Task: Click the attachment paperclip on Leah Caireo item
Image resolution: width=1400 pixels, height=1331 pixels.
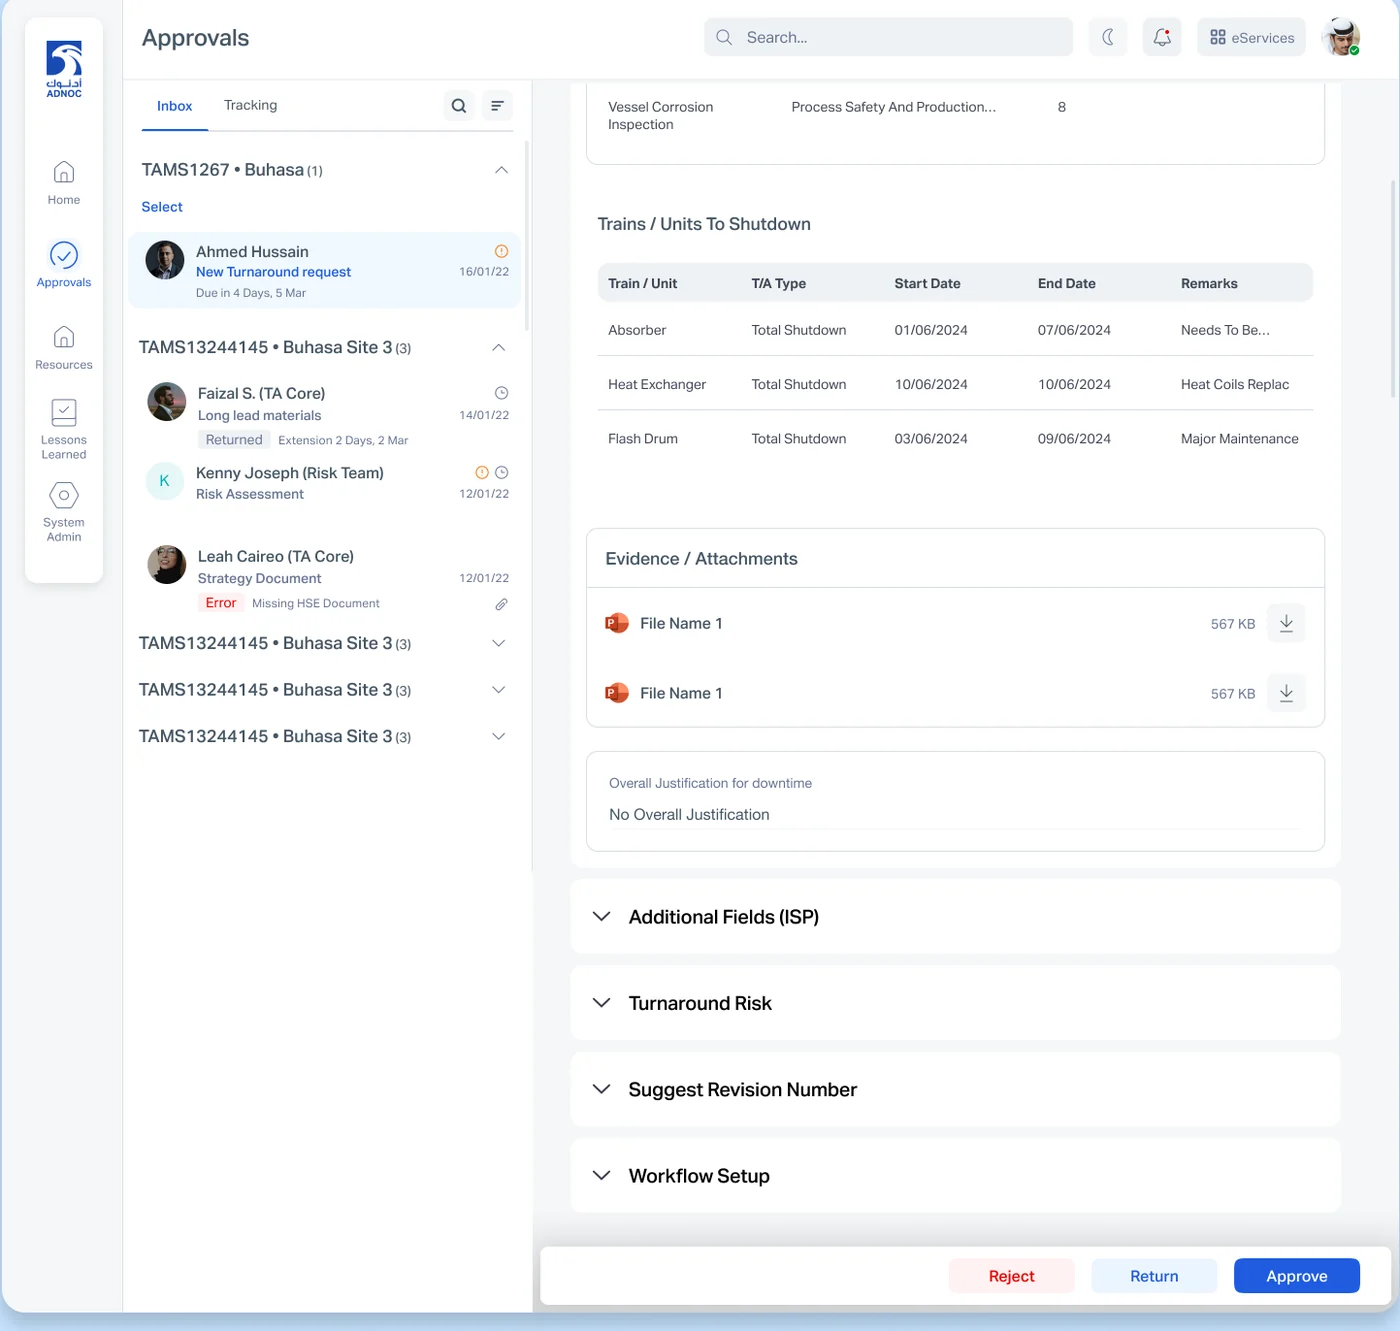Action: click(x=502, y=604)
